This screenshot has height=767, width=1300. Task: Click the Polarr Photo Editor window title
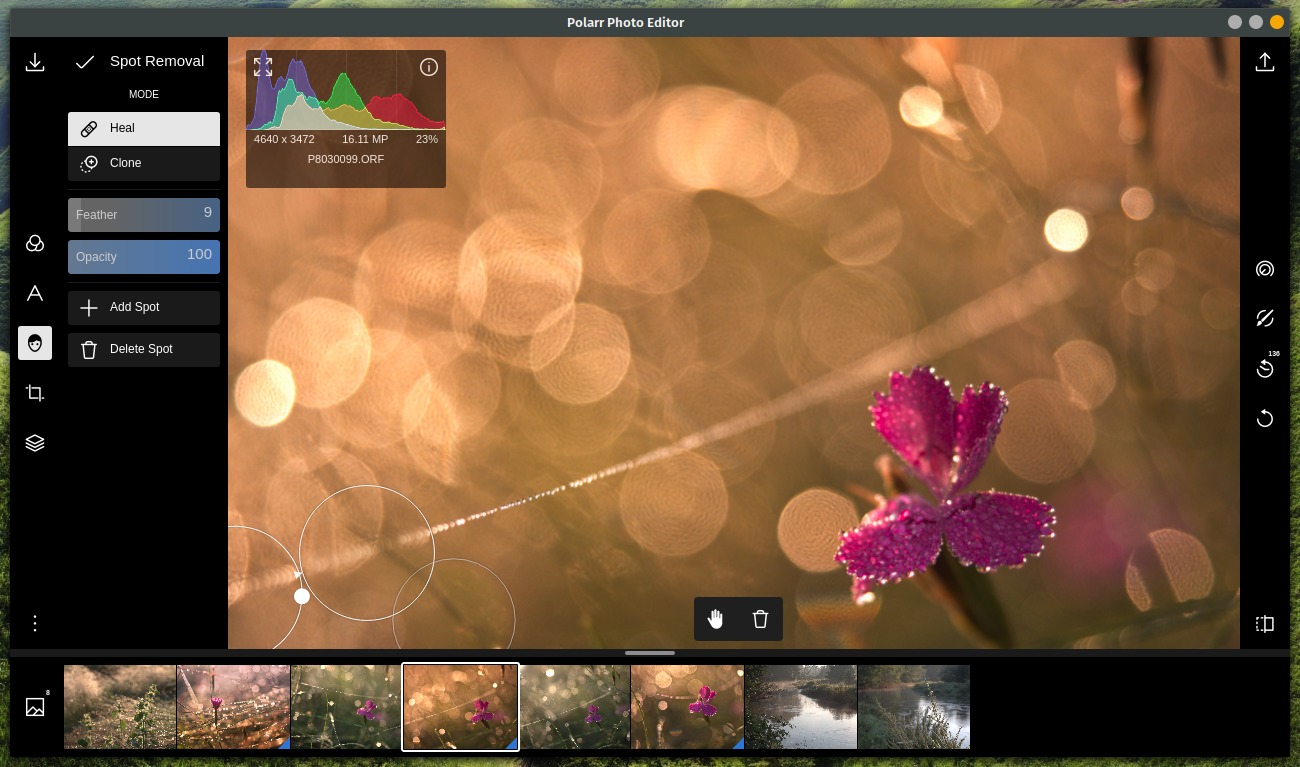point(625,22)
